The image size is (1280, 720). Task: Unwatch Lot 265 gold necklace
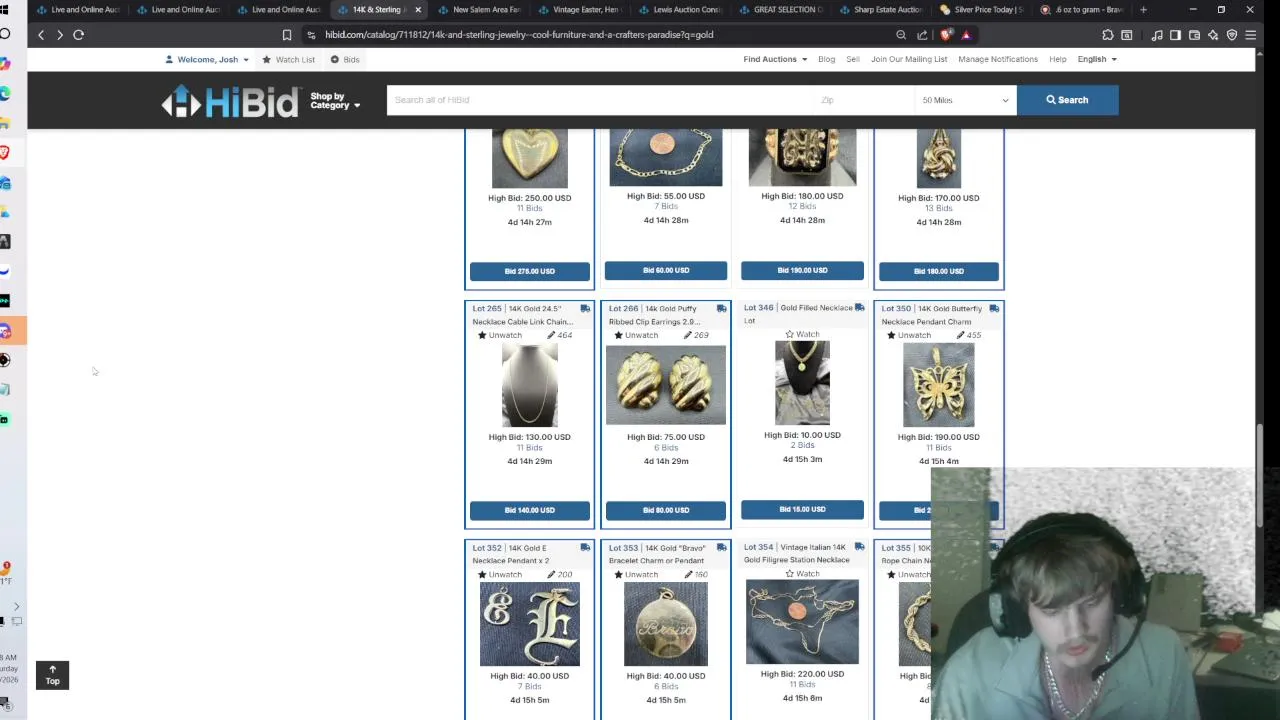click(499, 335)
